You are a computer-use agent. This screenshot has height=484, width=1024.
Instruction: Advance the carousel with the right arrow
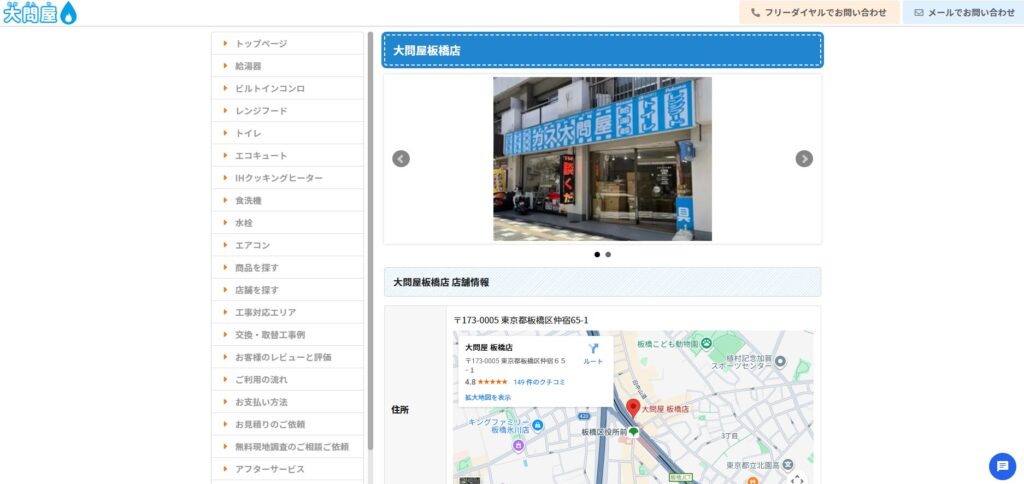(804, 159)
